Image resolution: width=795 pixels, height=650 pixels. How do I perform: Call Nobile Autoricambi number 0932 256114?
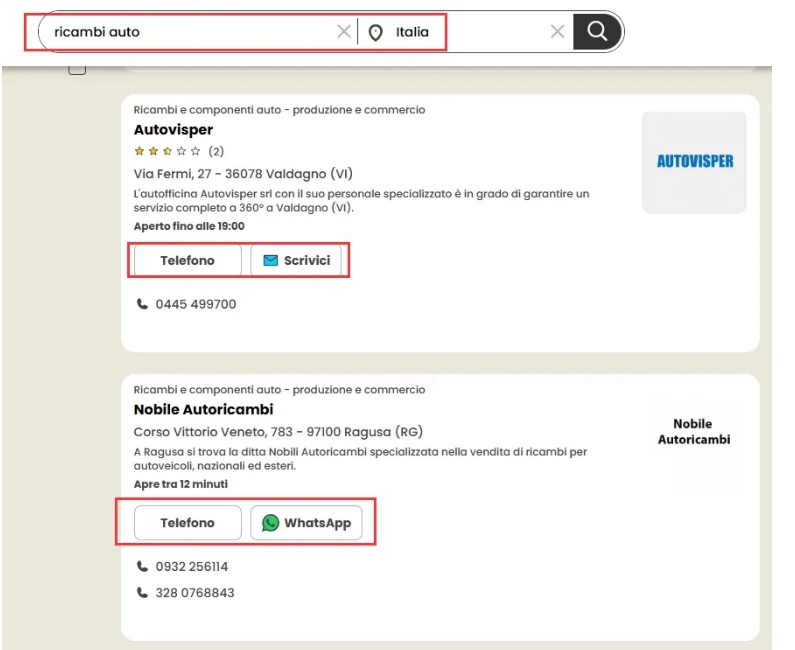click(x=192, y=567)
